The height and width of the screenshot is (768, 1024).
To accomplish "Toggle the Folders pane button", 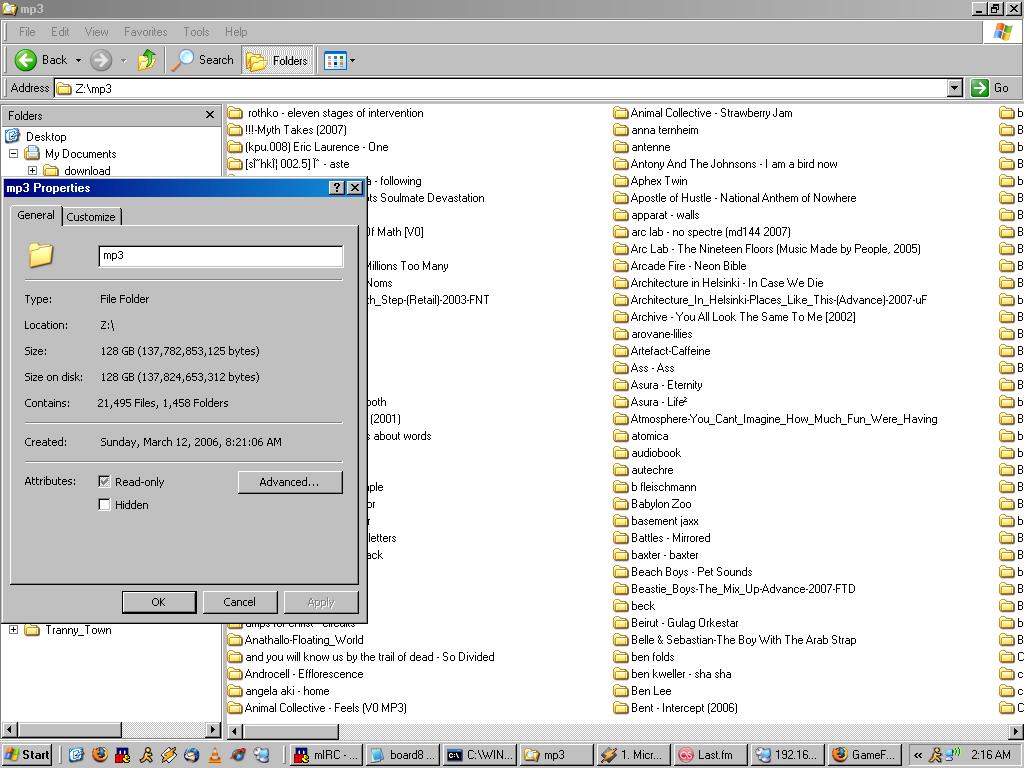I will (277, 60).
